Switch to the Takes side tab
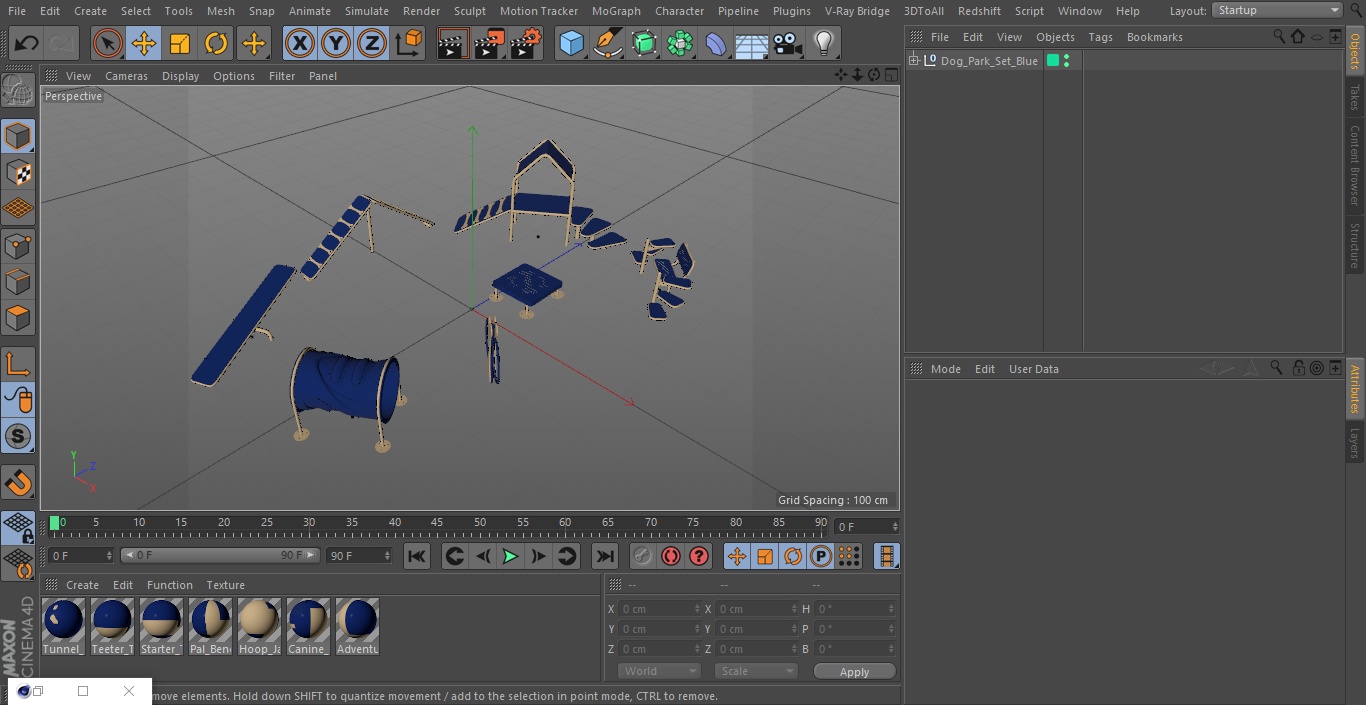1366x705 pixels. click(1355, 97)
